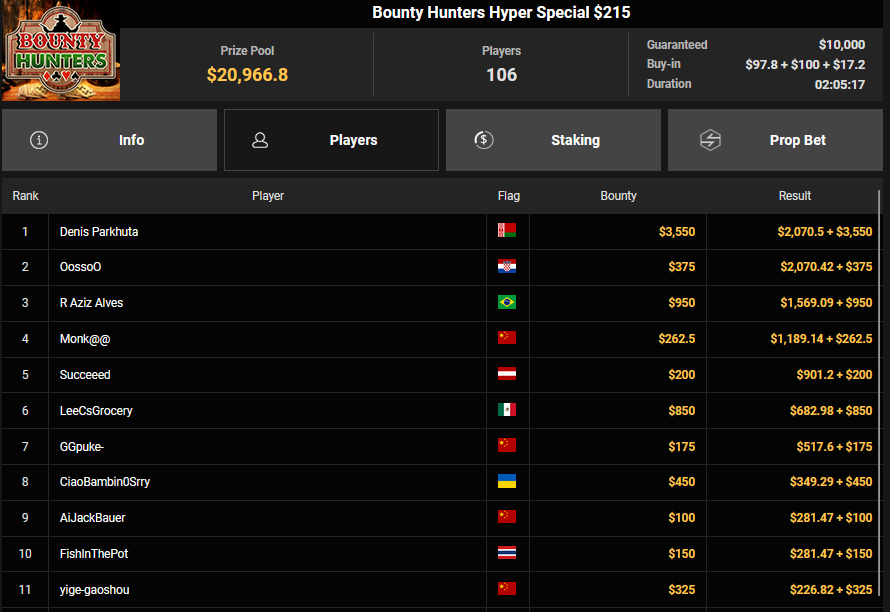Click the Brazil flag for R Aziz Alves
This screenshot has width=890, height=612.
pos(507,302)
